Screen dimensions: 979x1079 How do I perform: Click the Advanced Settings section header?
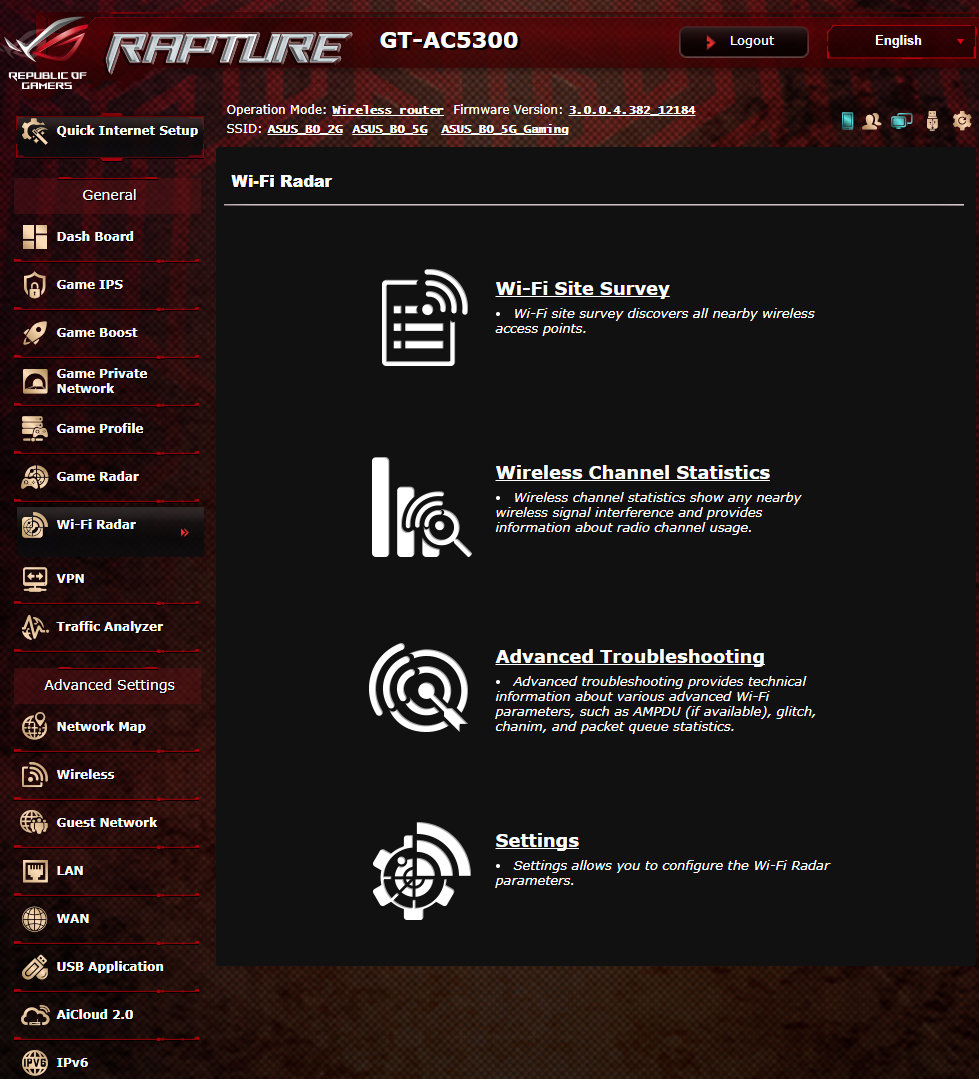coord(109,685)
